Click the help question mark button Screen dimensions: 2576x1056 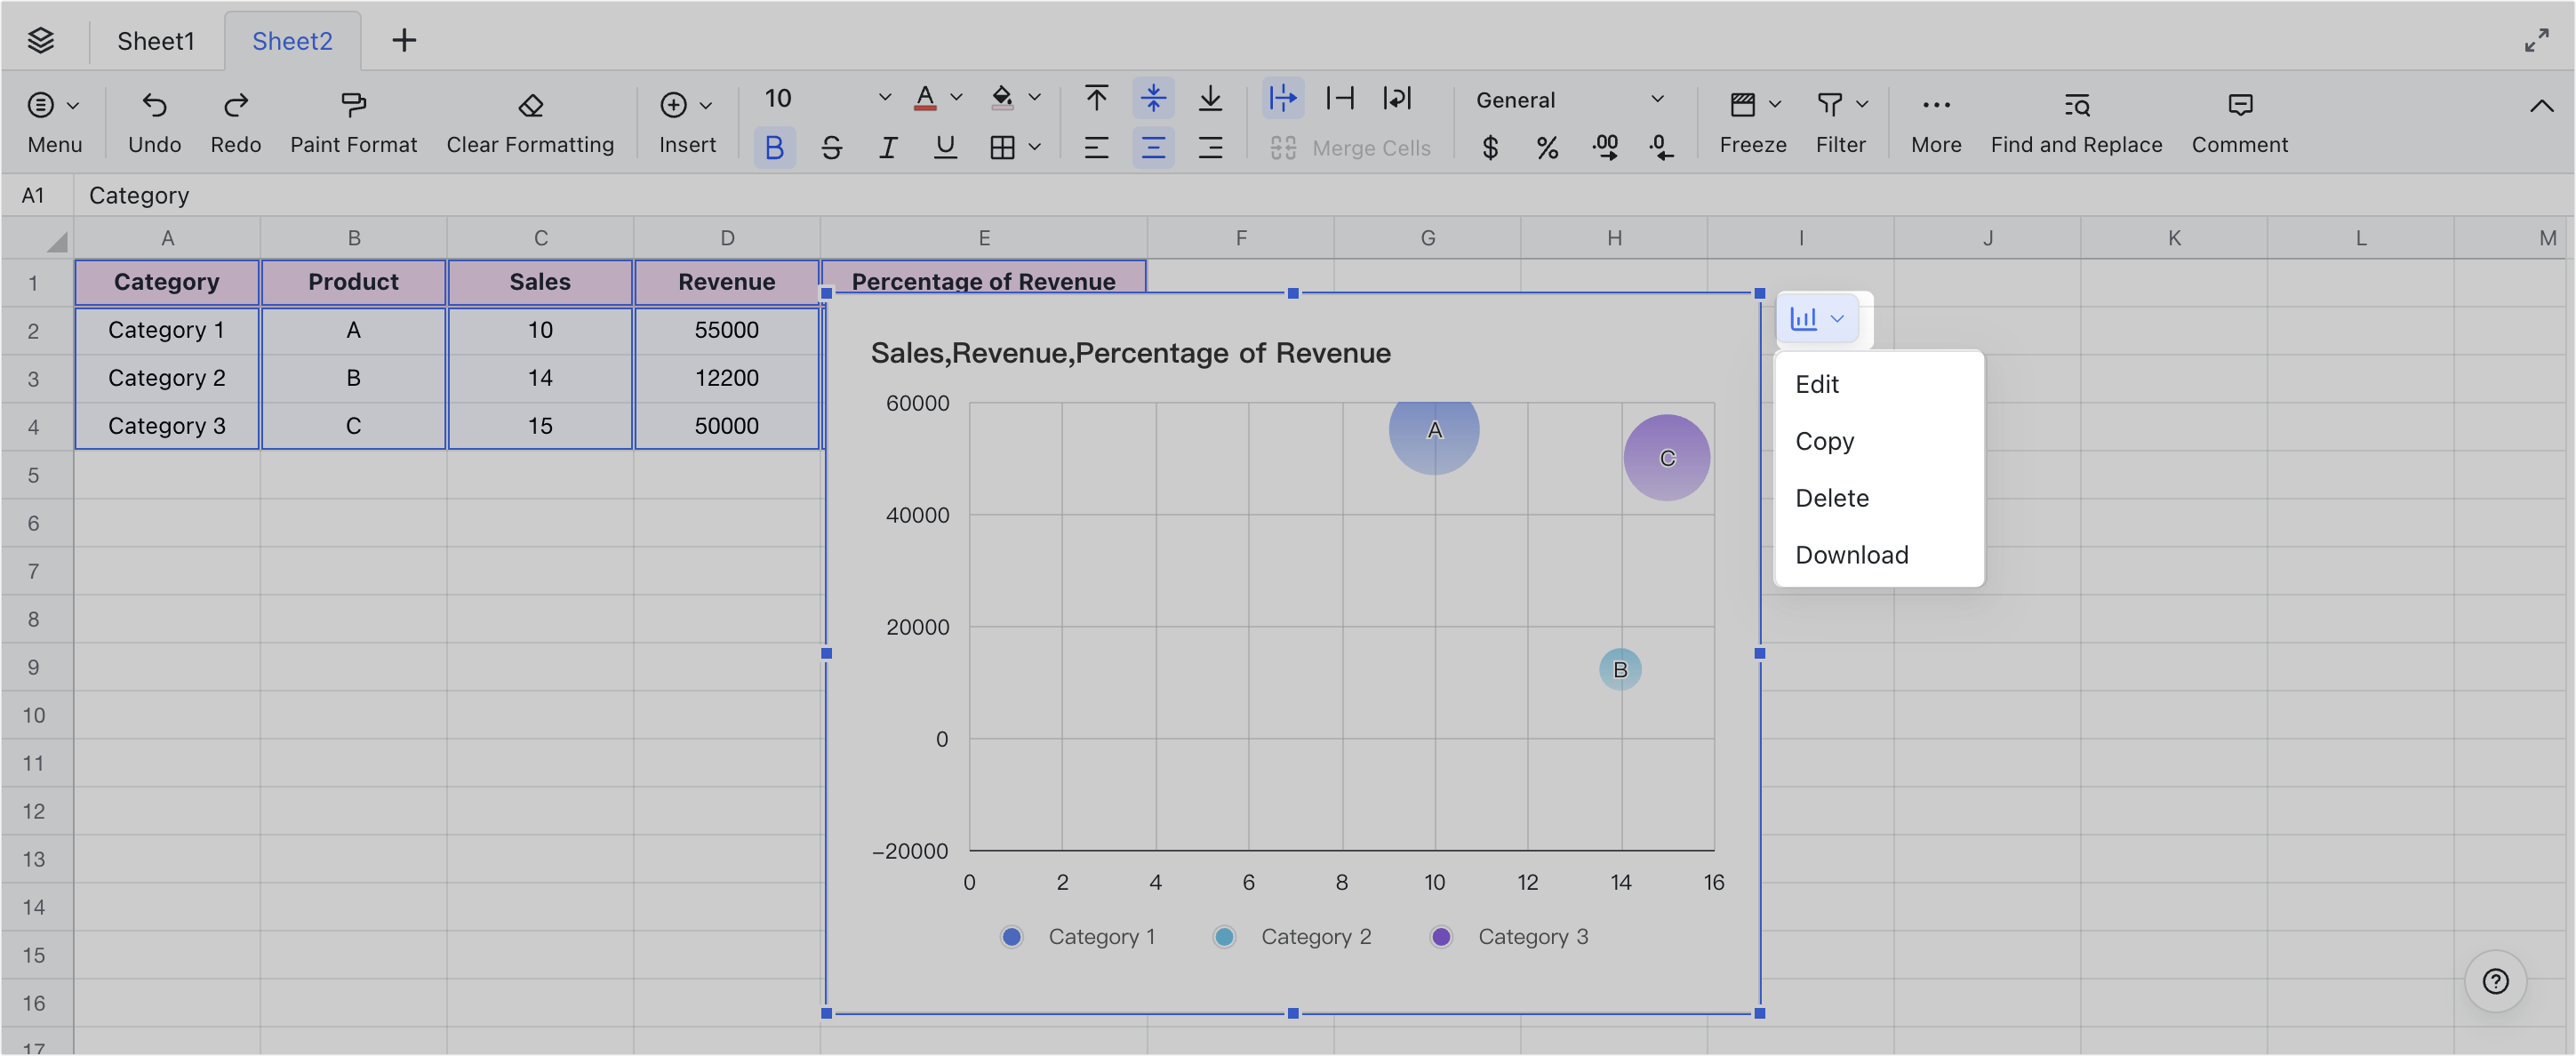(x=2495, y=982)
